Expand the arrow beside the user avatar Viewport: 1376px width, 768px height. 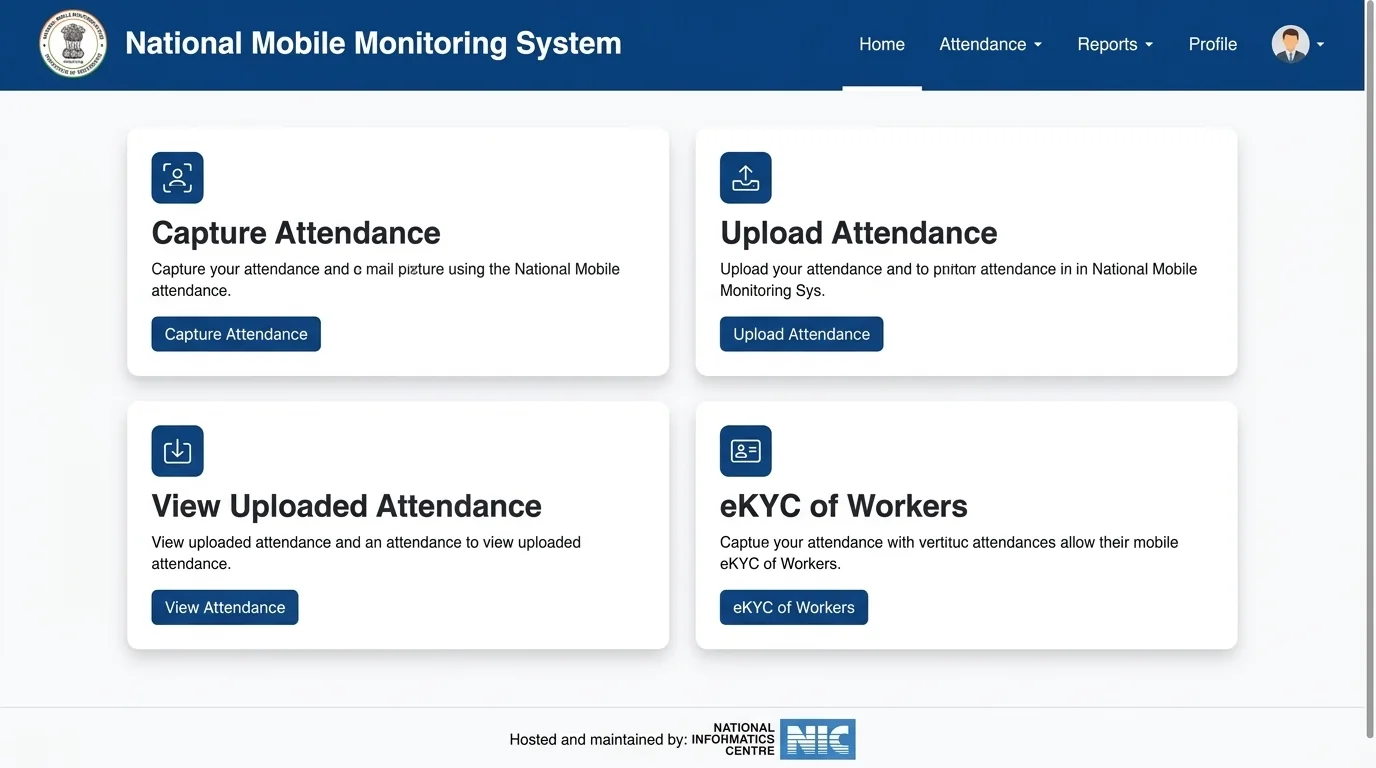[x=1321, y=45]
